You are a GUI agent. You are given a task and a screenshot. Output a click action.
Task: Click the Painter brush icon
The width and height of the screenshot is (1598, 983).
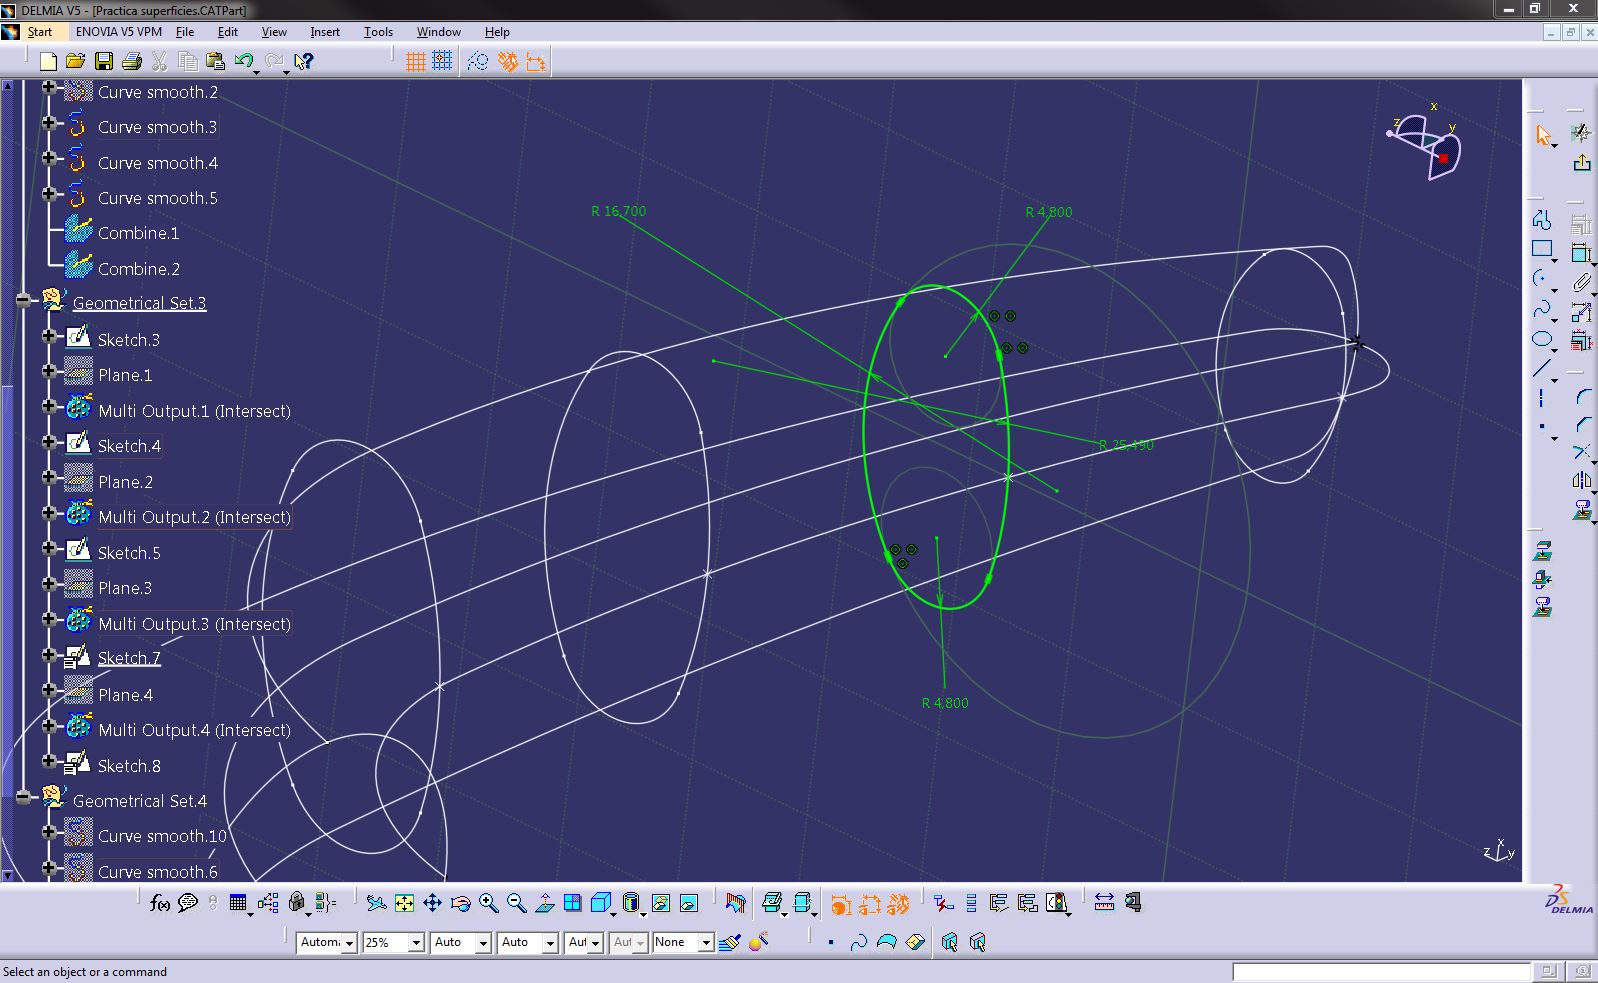pyautogui.click(x=729, y=942)
